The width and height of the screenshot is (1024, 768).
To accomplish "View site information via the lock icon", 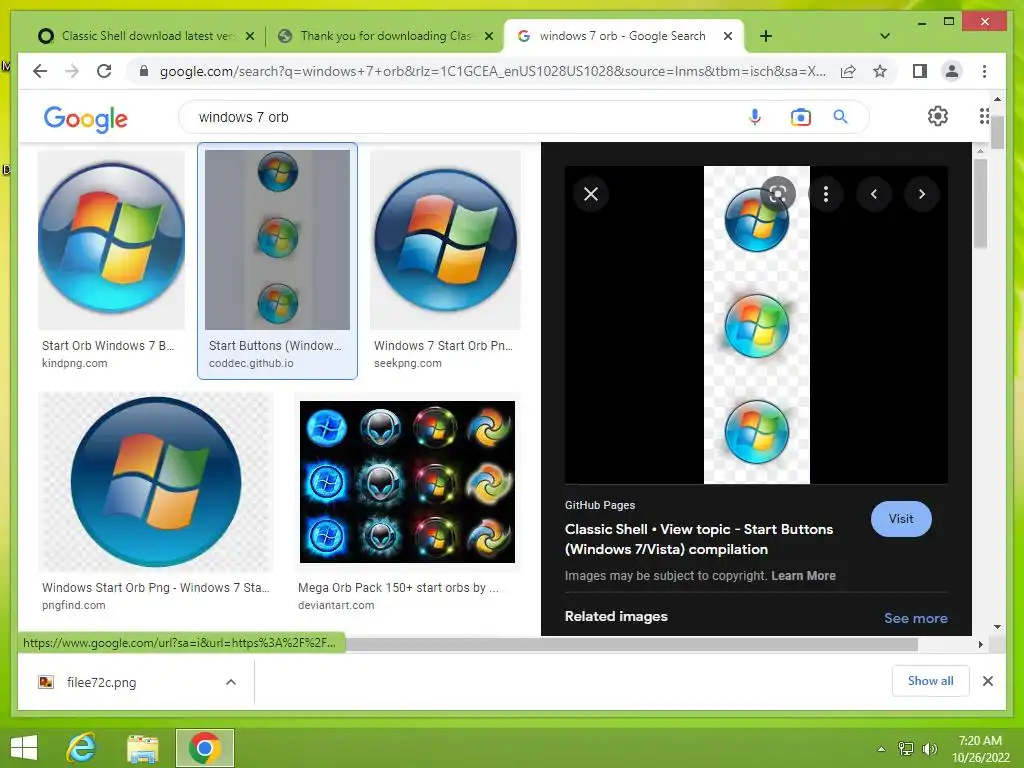I will 144,71.
